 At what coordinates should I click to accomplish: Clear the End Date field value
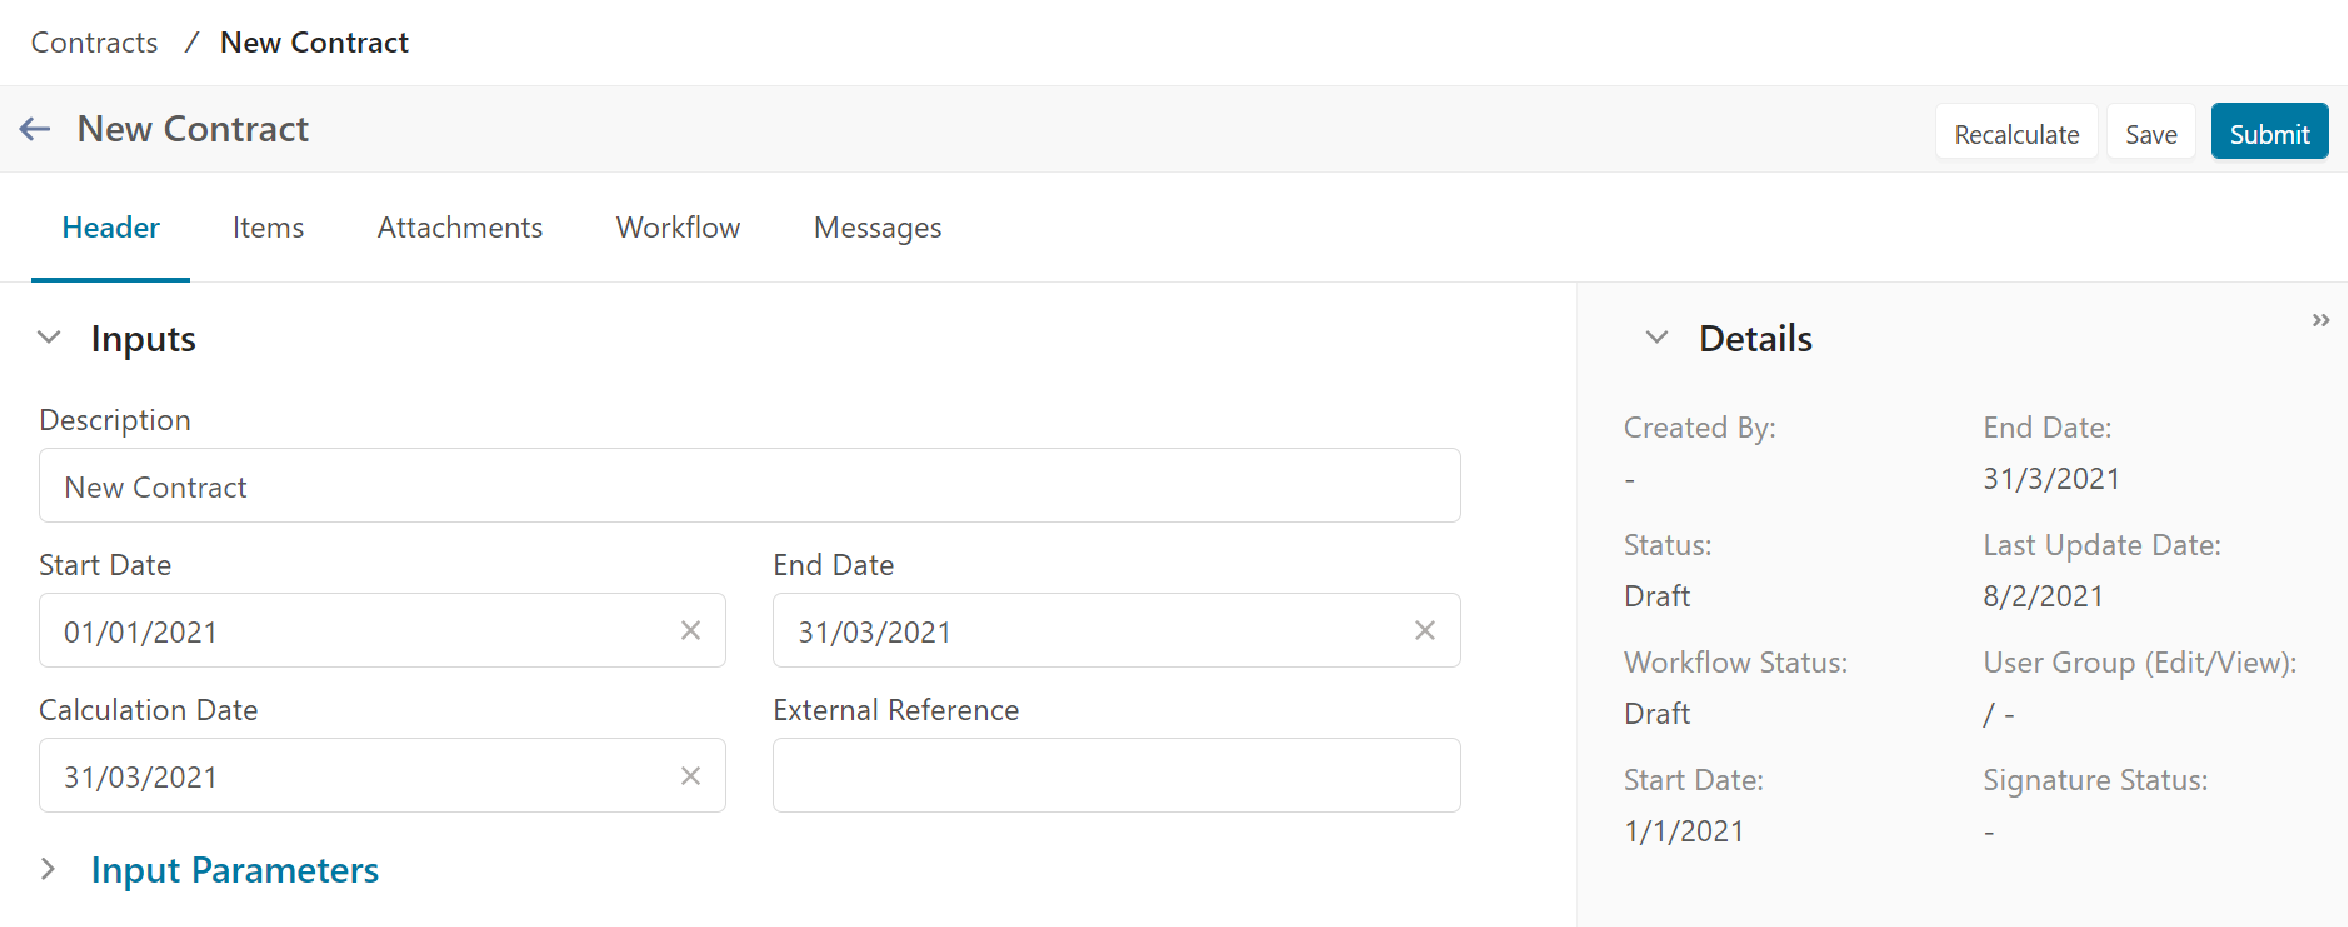click(x=1424, y=630)
